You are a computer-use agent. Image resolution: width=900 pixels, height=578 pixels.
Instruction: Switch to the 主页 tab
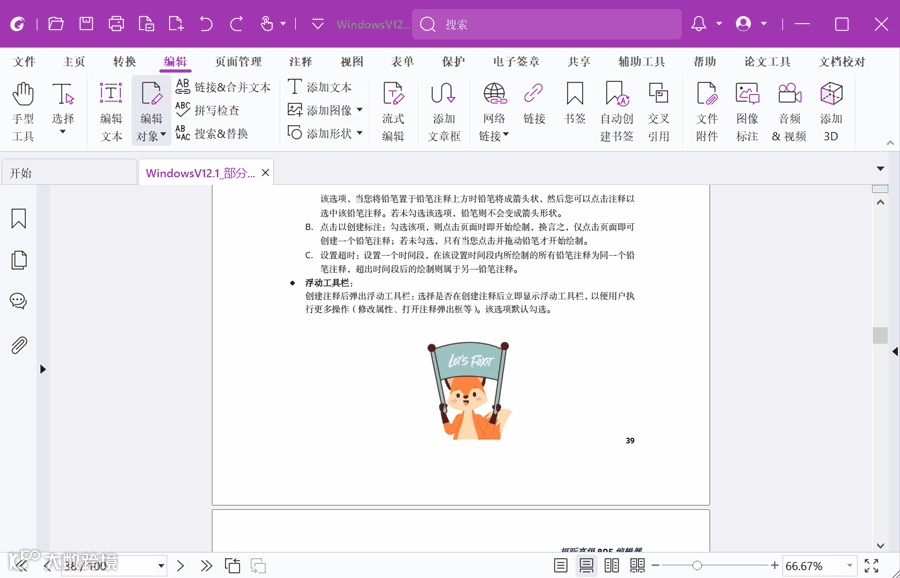coord(73,61)
